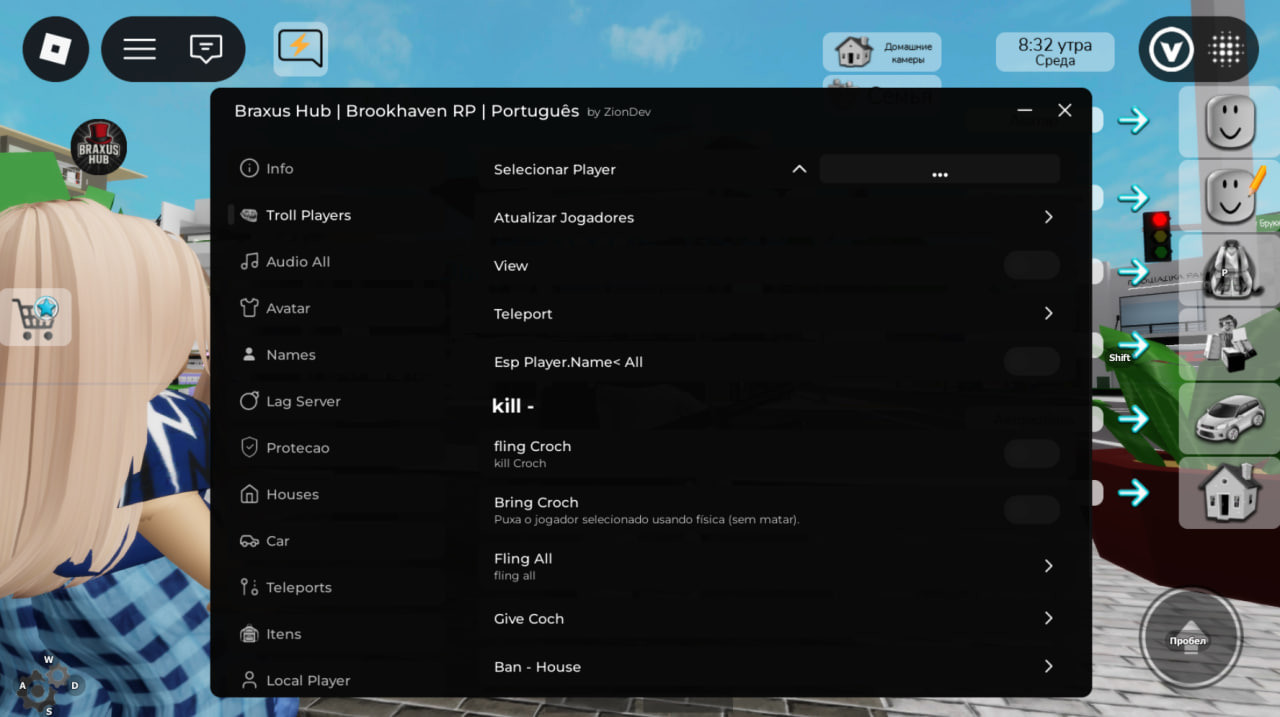
Task: Click the hamburger menu icon in top bar
Action: [139, 49]
